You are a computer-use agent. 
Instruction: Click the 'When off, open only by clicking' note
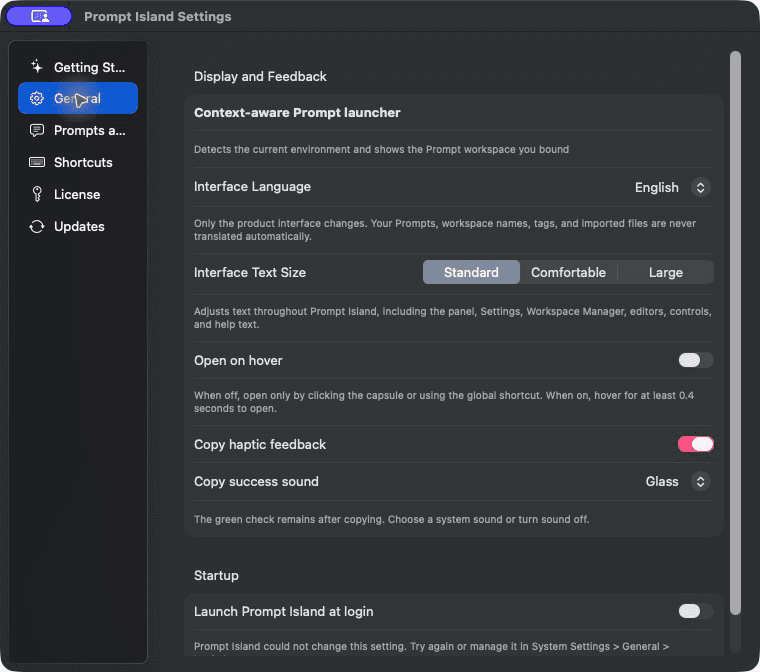click(444, 402)
